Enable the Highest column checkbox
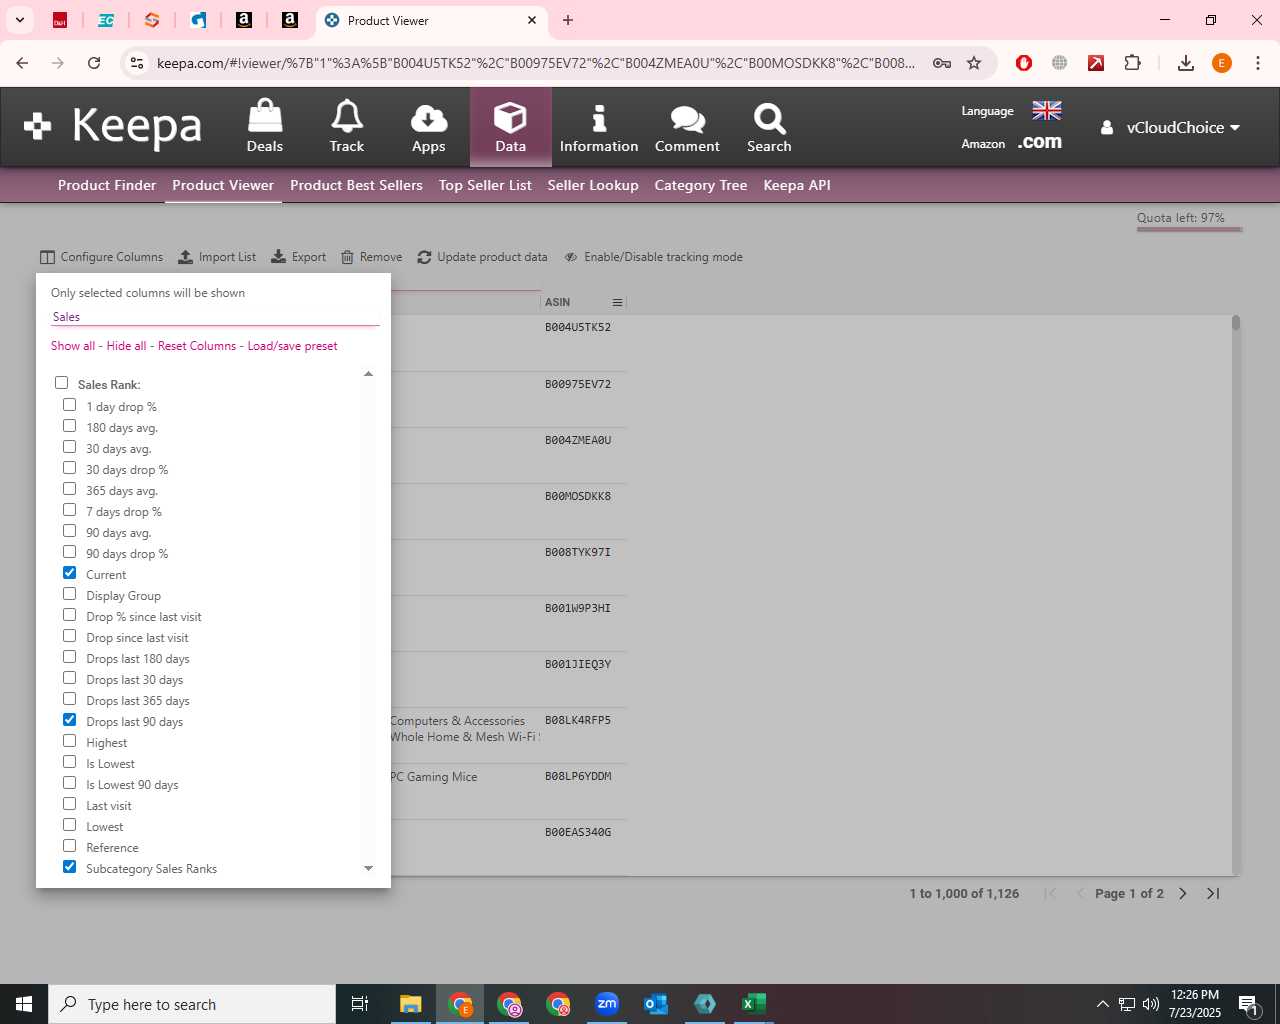Image resolution: width=1280 pixels, height=1024 pixels. [69, 741]
